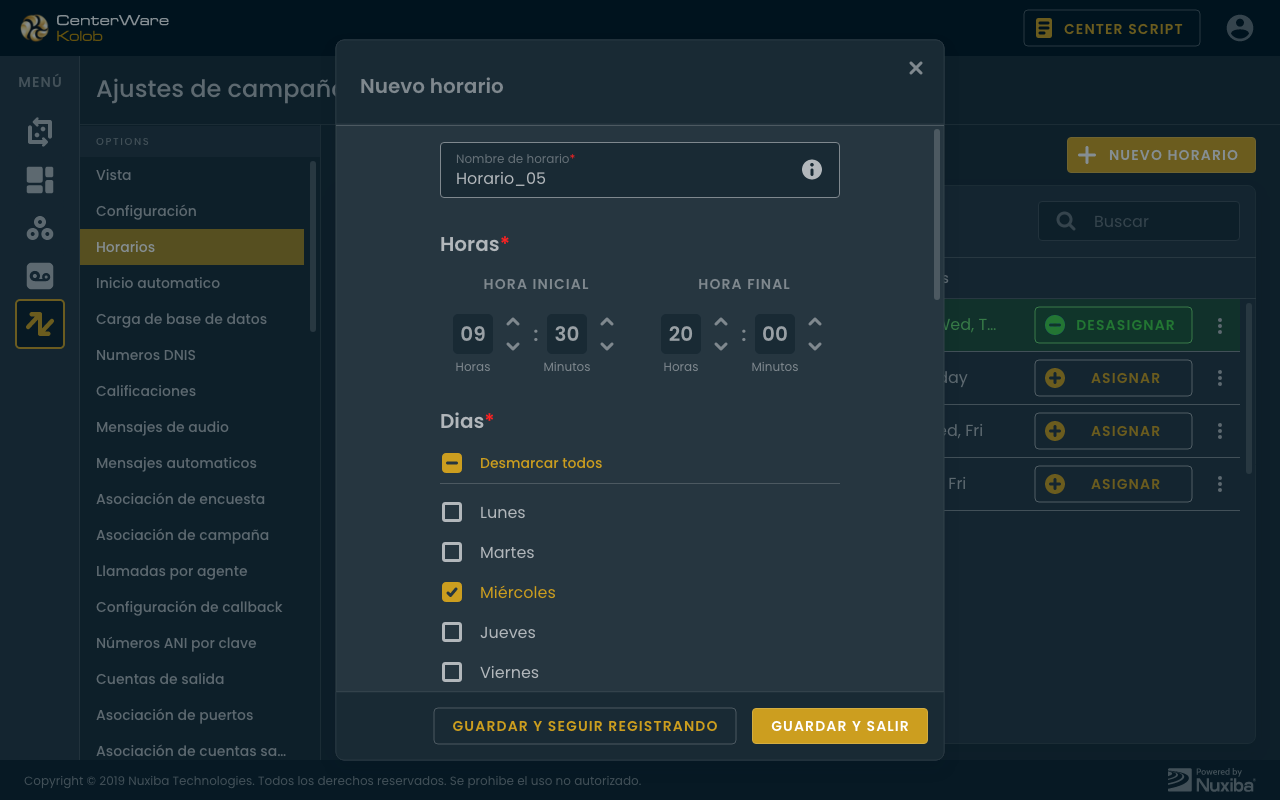Check the Lunes checkbox
This screenshot has width=1280, height=800.
452,512
